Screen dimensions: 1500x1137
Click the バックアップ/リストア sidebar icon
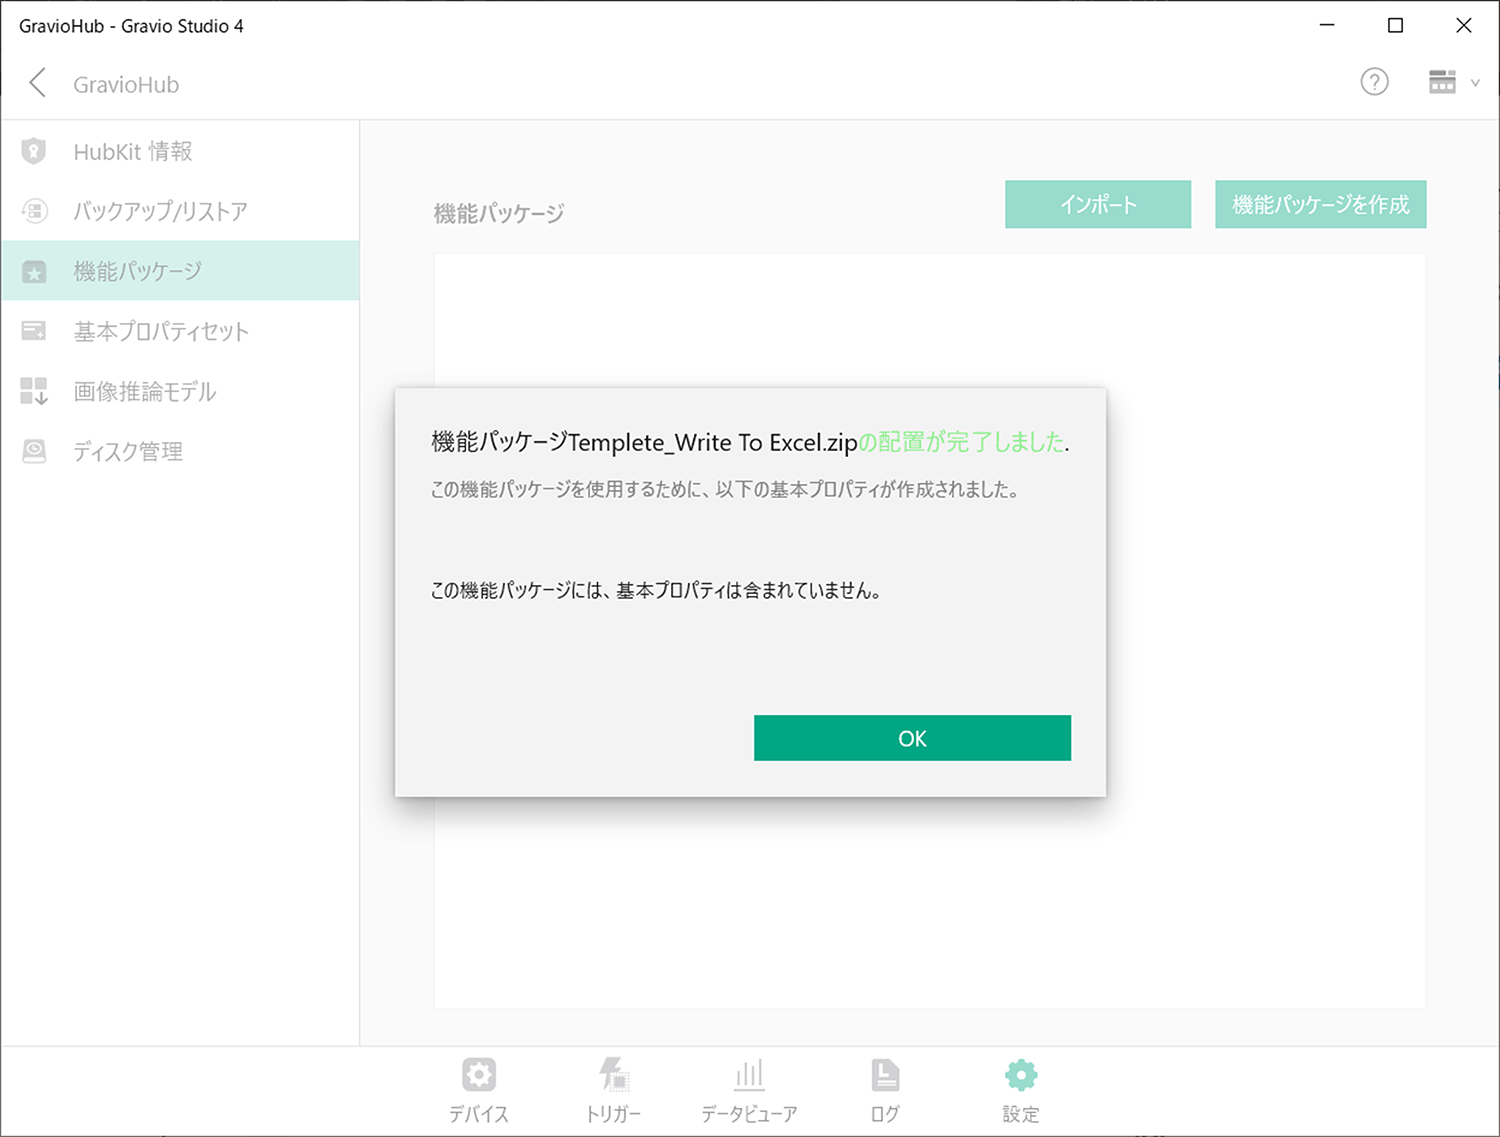point(34,211)
